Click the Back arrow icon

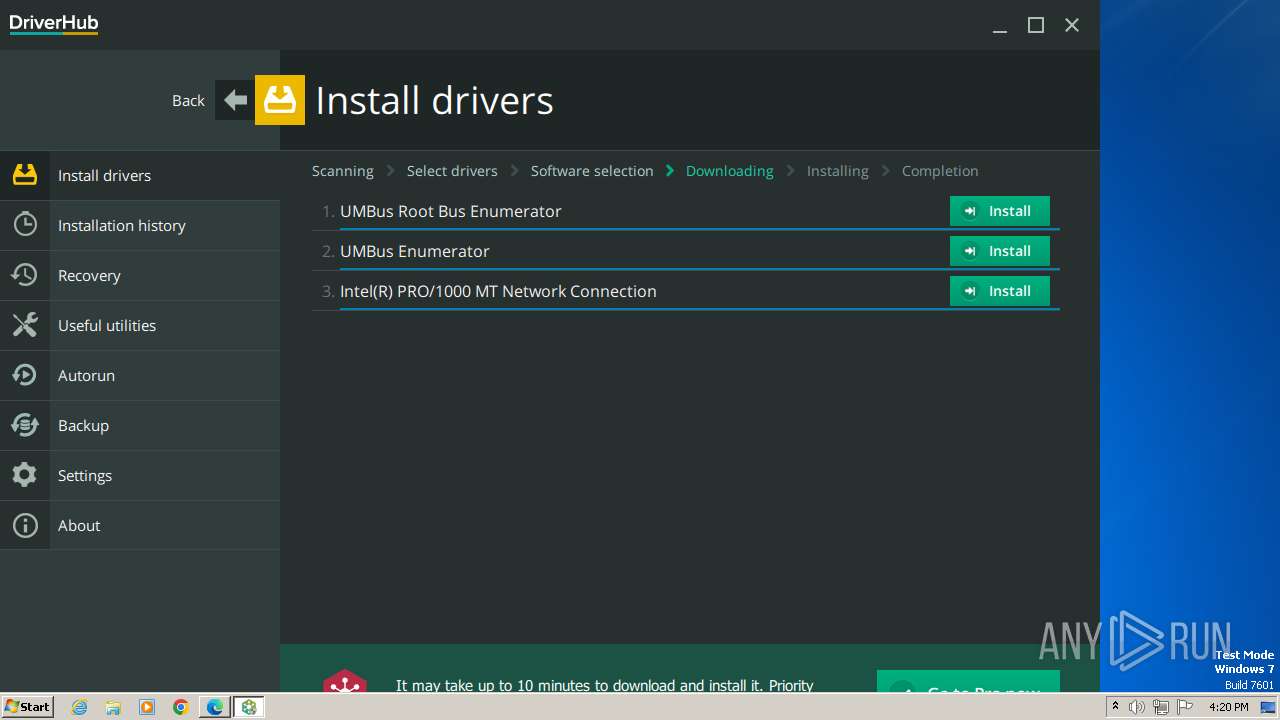[x=235, y=100]
